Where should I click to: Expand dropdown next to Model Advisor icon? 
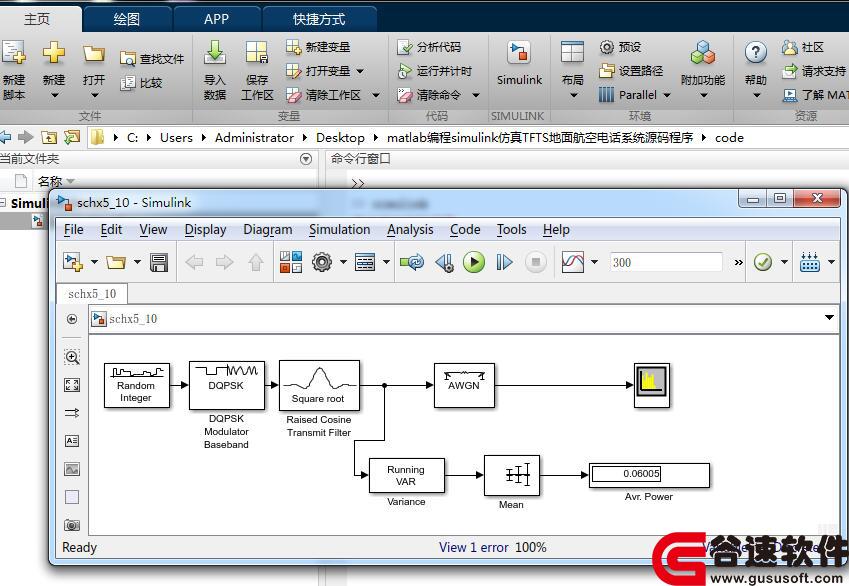tap(784, 263)
